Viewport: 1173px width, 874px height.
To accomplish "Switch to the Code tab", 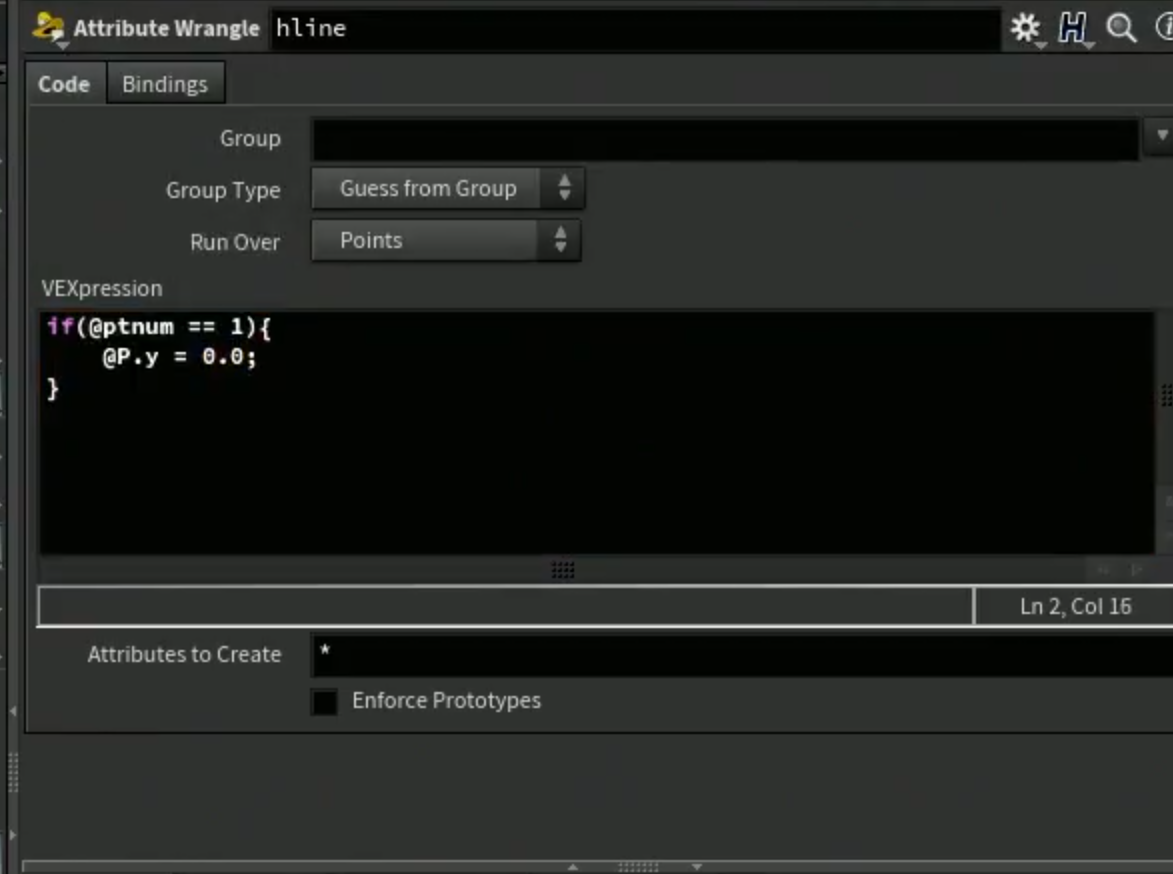I will pyautogui.click(x=64, y=84).
